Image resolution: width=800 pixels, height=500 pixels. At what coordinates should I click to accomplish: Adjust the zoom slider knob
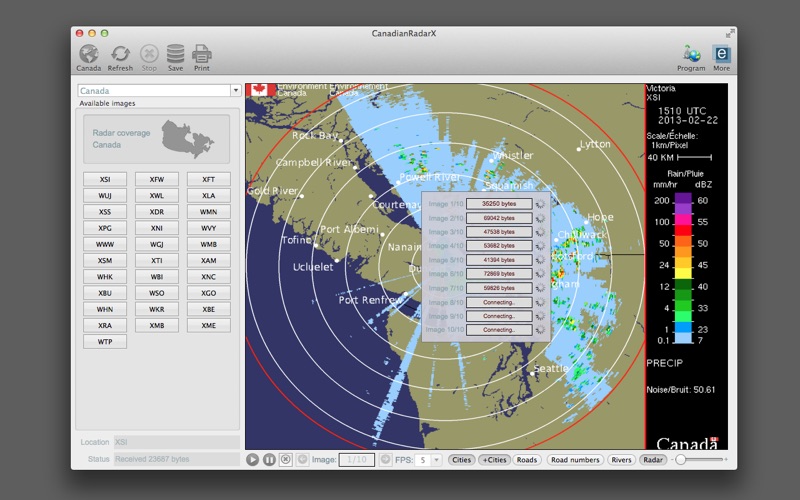[681, 460]
